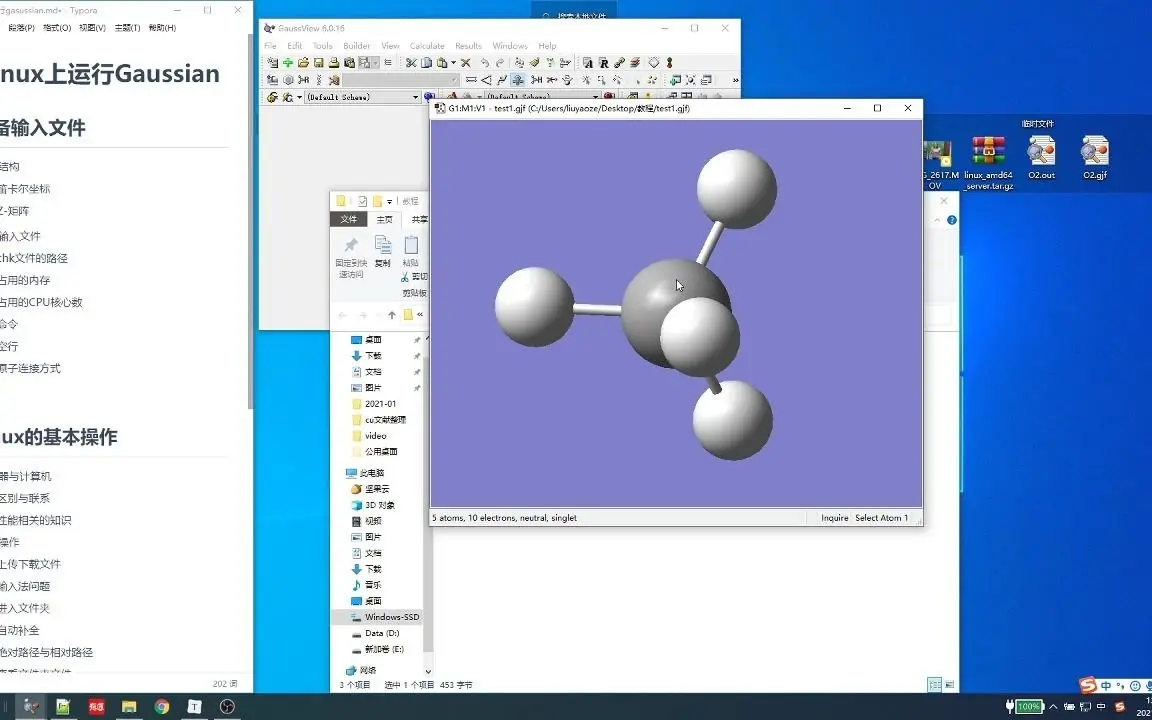This screenshot has width=1152, height=720.
Task: Open 文件 tab in Explorer ribbon
Action: [349, 219]
